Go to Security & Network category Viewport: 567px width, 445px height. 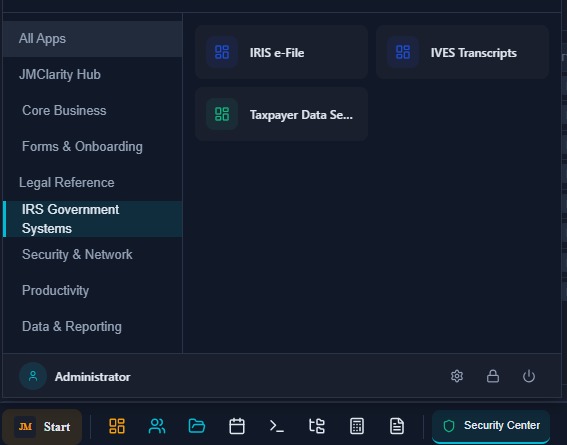pyautogui.click(x=92, y=254)
